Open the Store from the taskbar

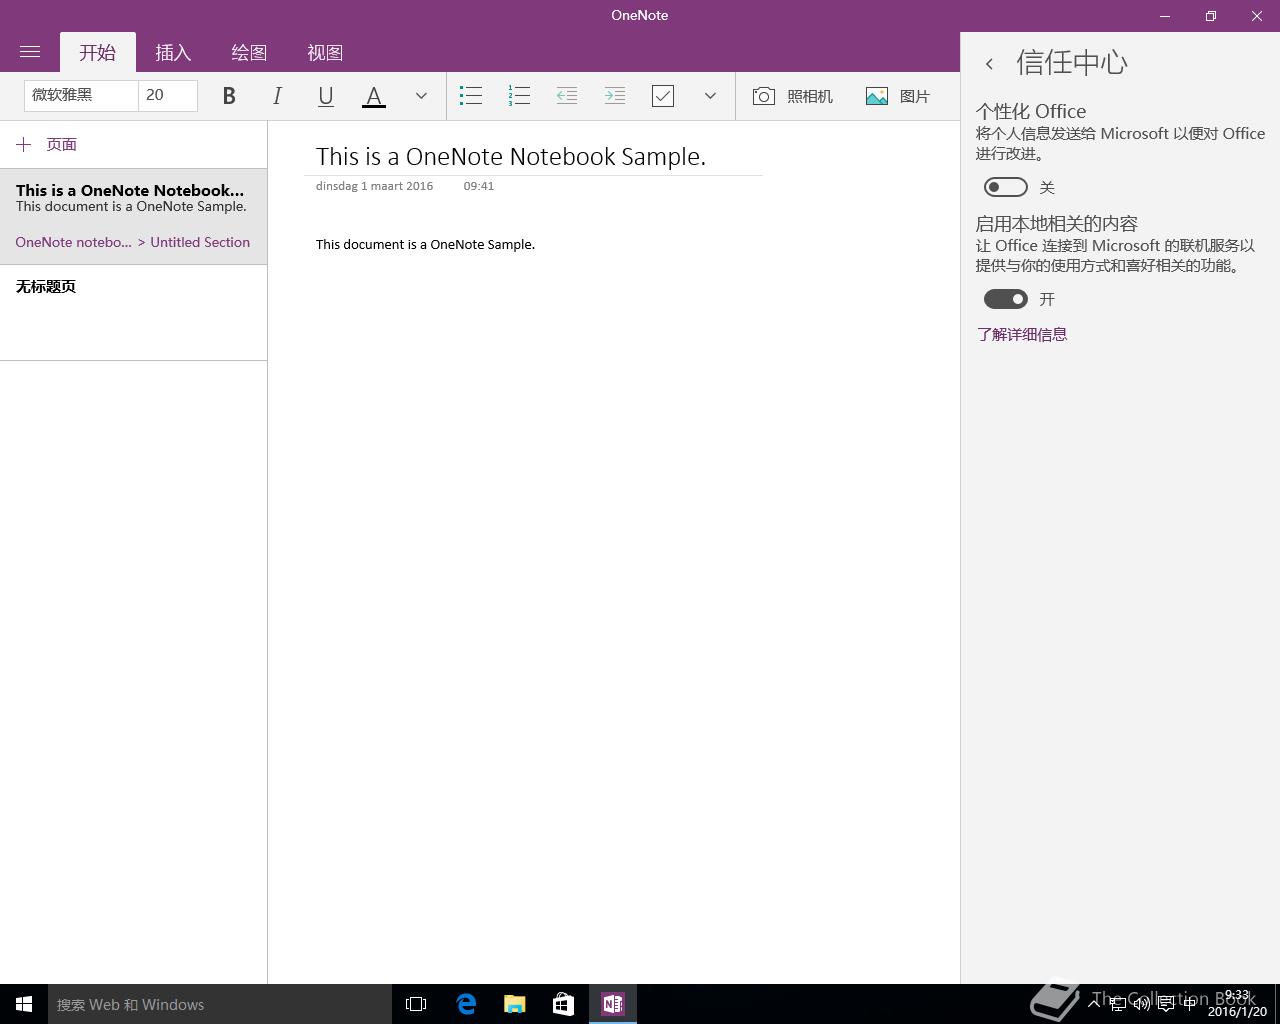(564, 1004)
